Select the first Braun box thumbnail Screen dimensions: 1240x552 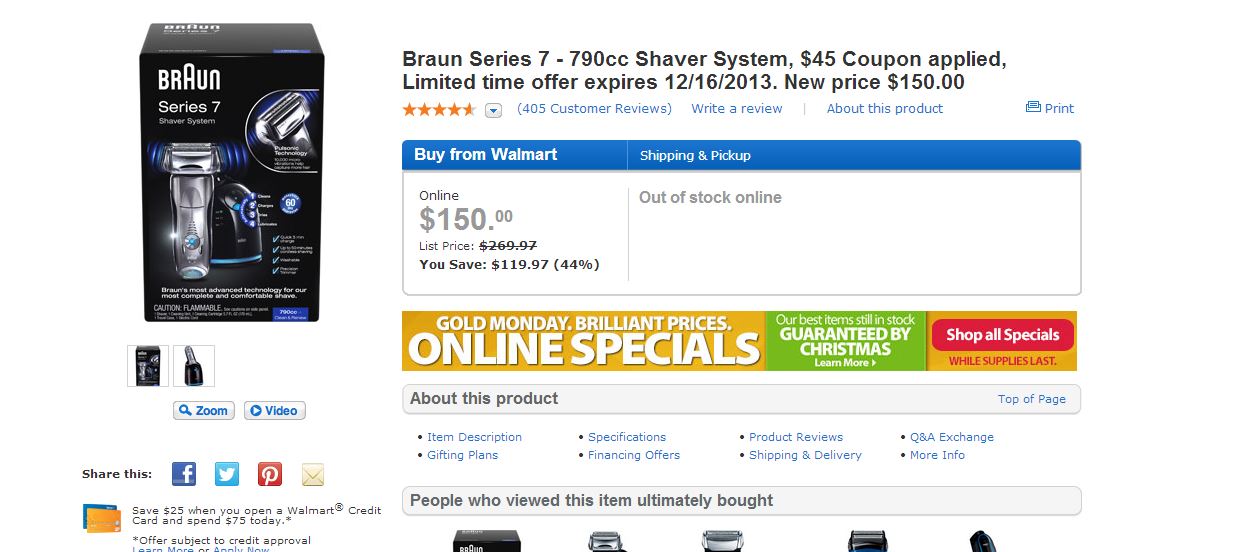coord(148,366)
